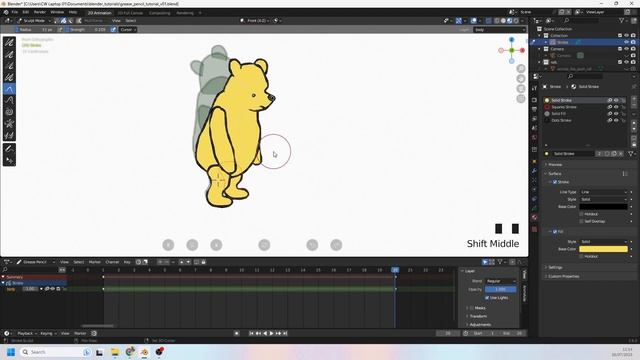Select the Clone sculpt tool
Viewport: 640px width, 360px height.
[x=9, y=135]
